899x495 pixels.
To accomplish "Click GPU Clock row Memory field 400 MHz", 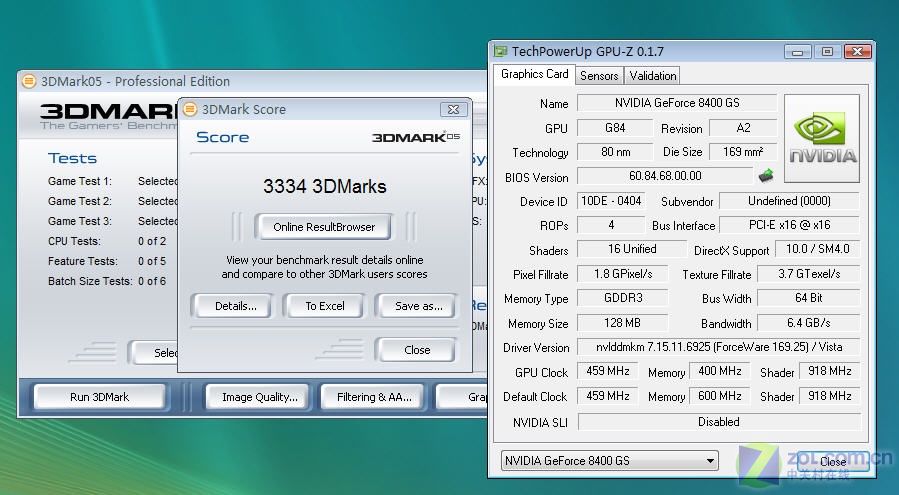I will [x=720, y=371].
